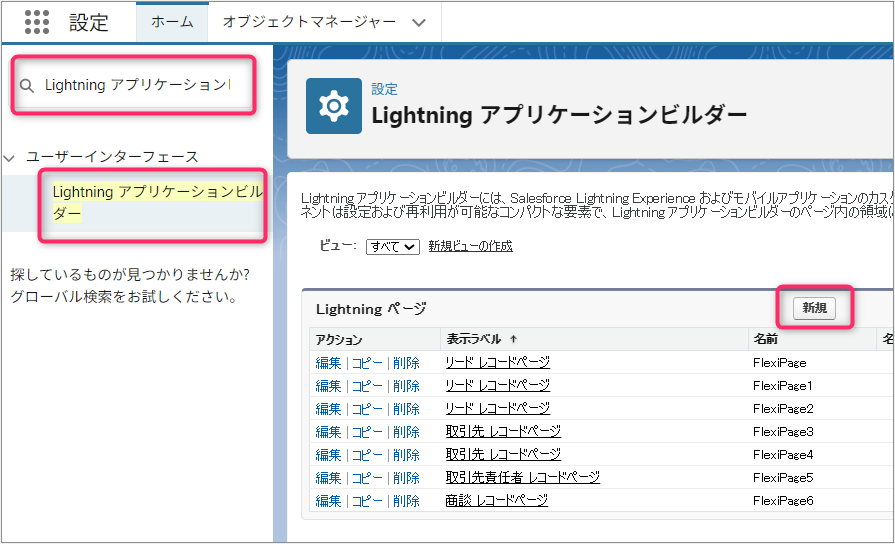
Task: Click the 新規ビューの作成 link
Action: pos(470,247)
